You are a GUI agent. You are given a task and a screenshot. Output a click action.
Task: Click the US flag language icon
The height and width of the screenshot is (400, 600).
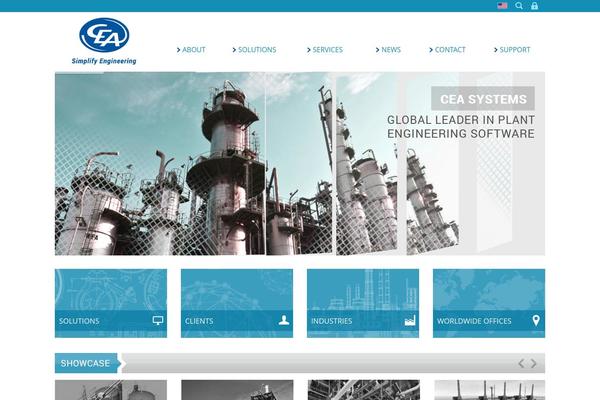(502, 6)
